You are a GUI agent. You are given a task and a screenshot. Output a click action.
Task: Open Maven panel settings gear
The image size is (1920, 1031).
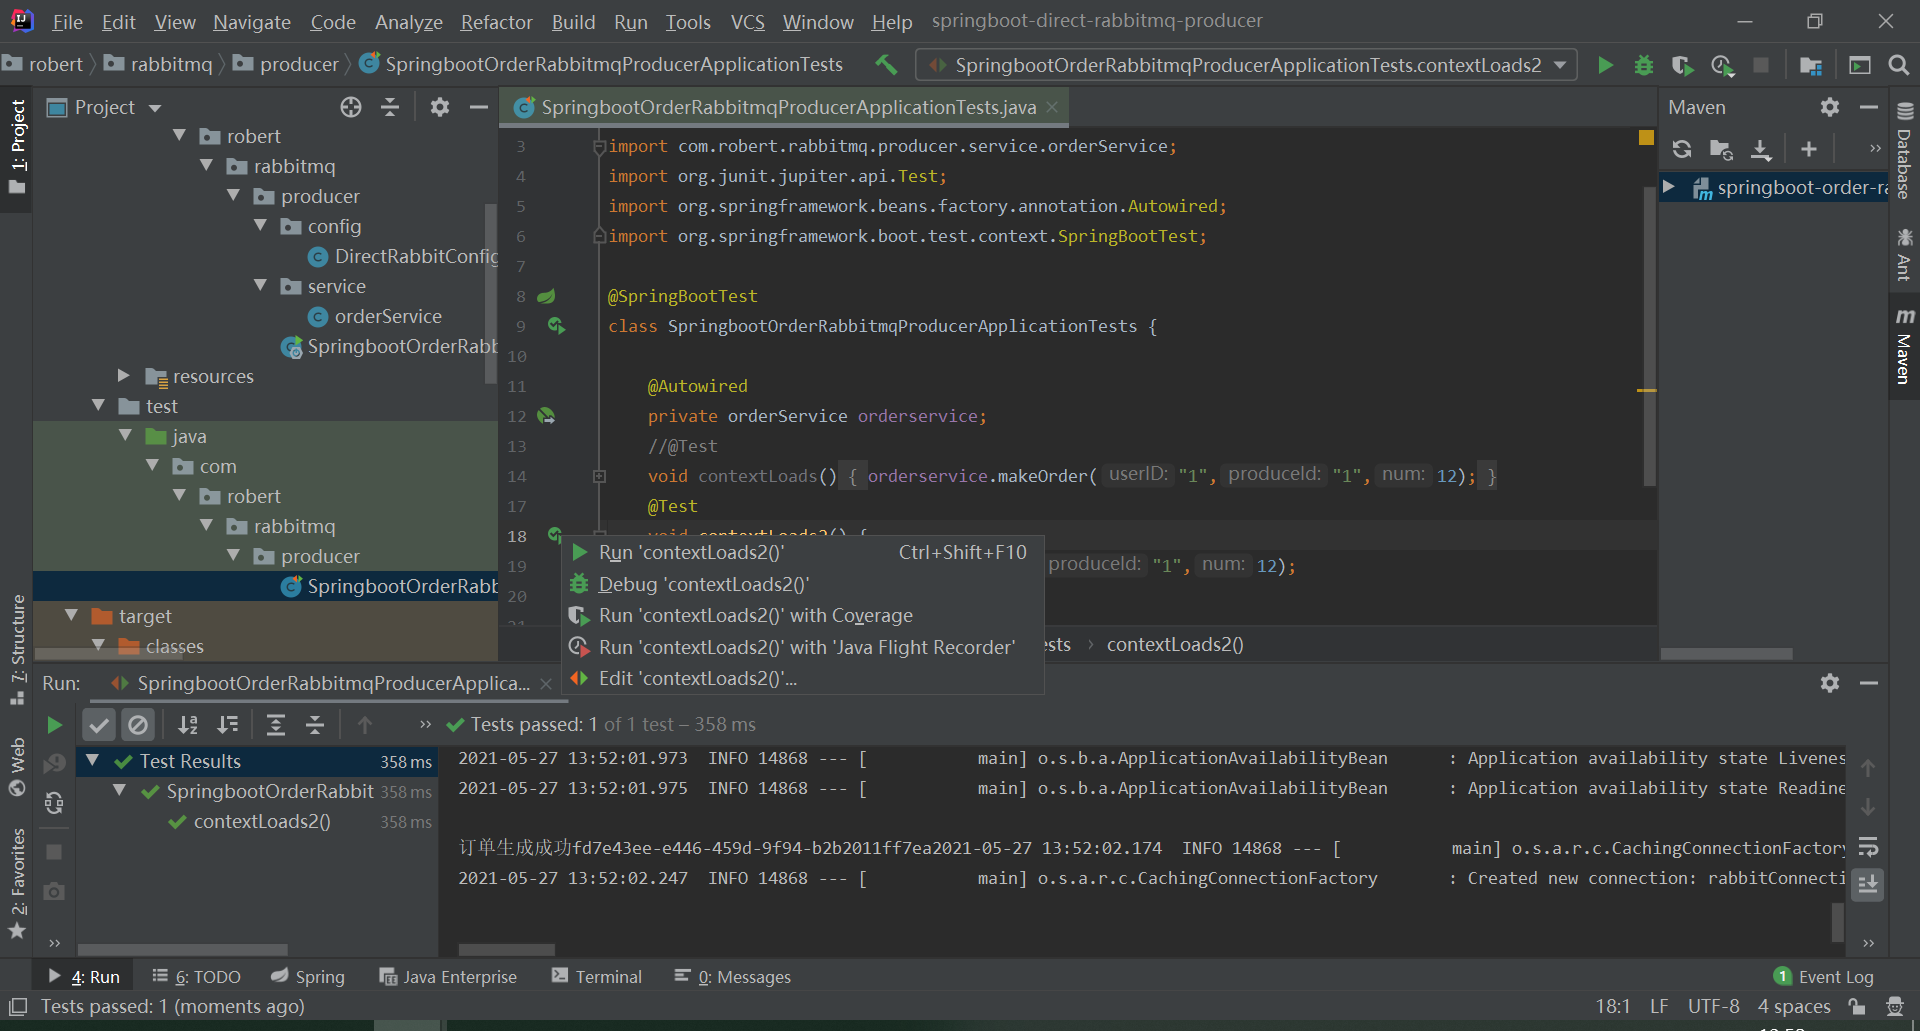(x=1829, y=107)
